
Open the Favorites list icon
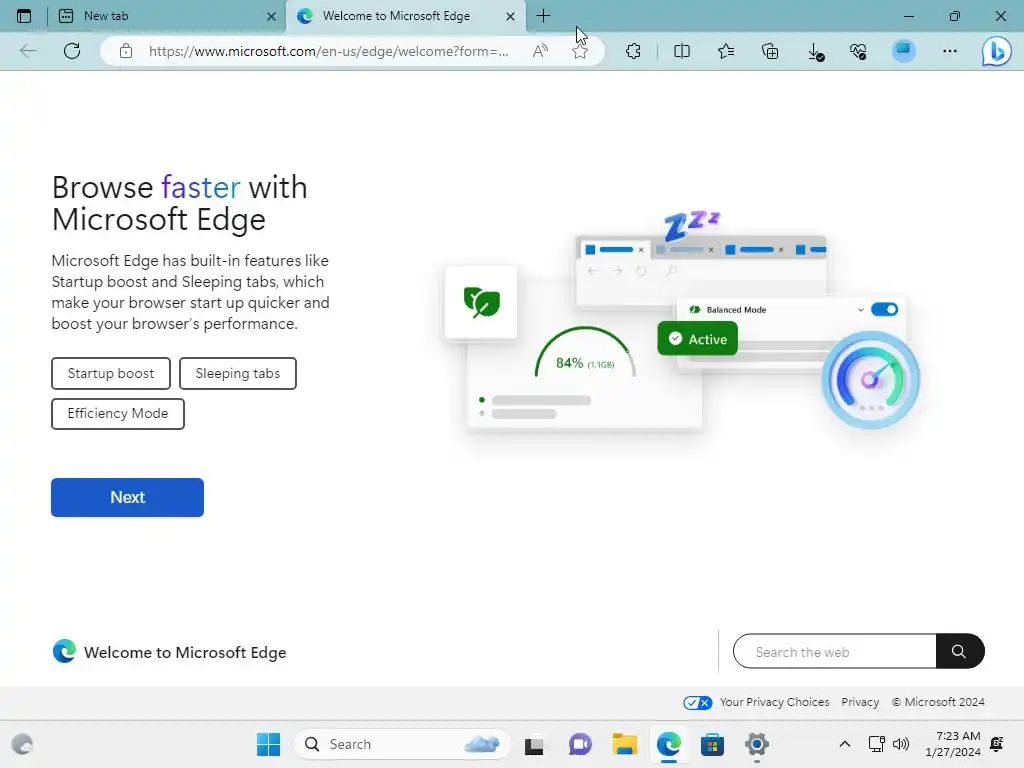point(726,51)
